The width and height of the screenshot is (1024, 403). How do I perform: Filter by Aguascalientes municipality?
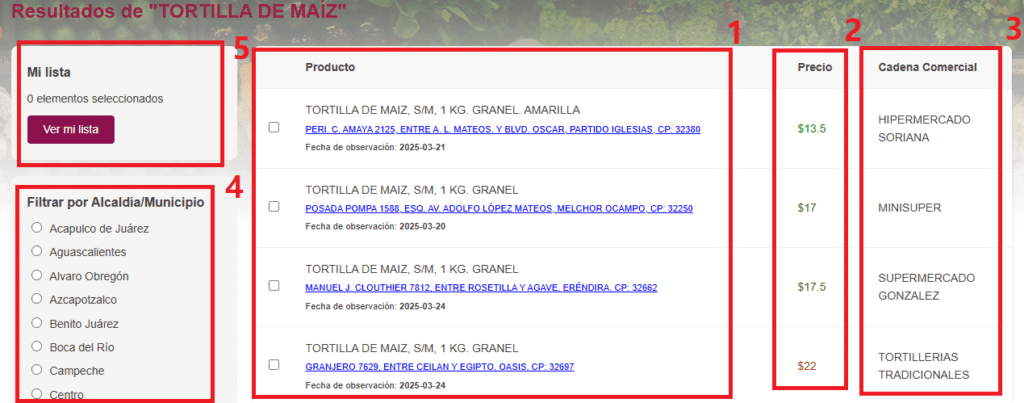(x=37, y=251)
